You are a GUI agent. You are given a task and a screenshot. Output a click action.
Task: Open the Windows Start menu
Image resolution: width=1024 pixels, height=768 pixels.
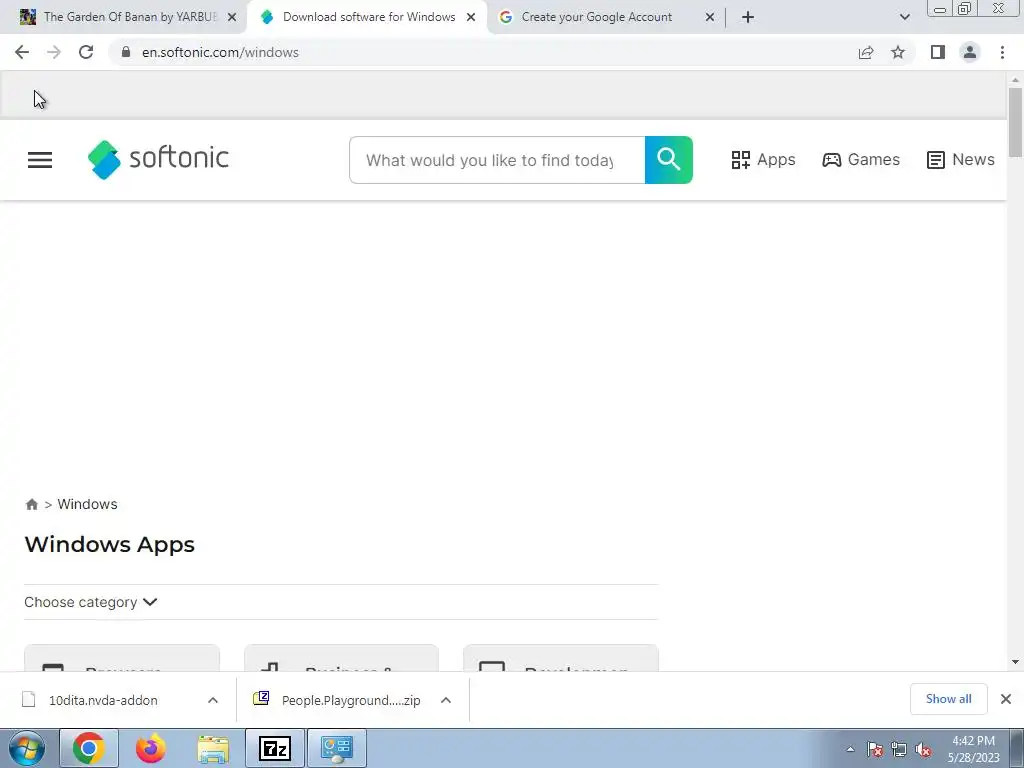tap(26, 748)
